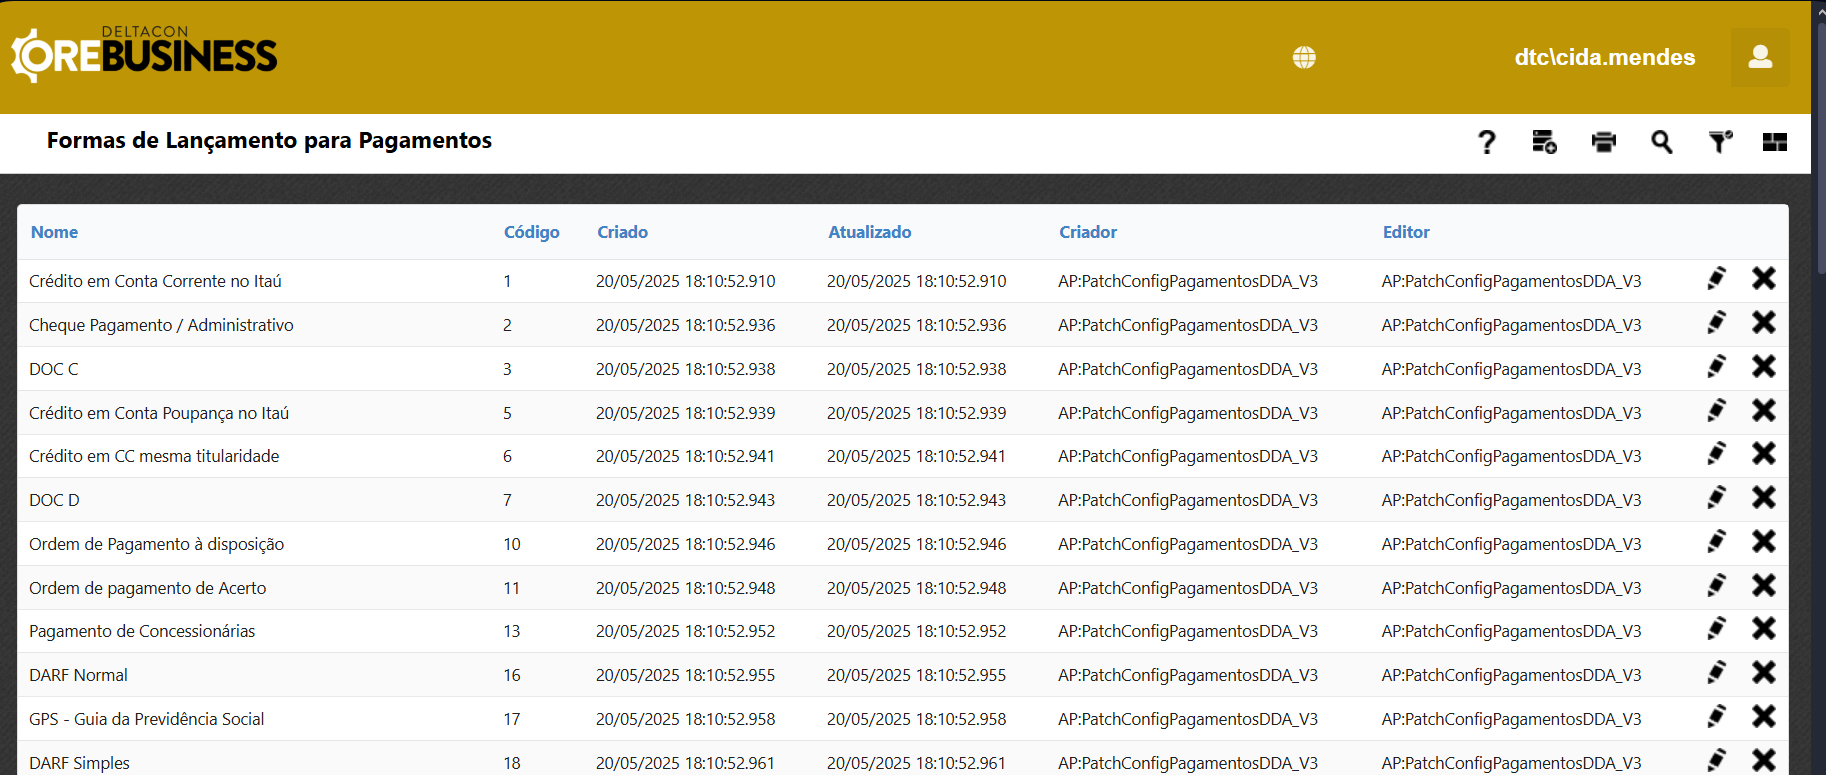This screenshot has width=1826, height=775.
Task: Click the dtc\cida.mendes username
Action: point(1604,58)
